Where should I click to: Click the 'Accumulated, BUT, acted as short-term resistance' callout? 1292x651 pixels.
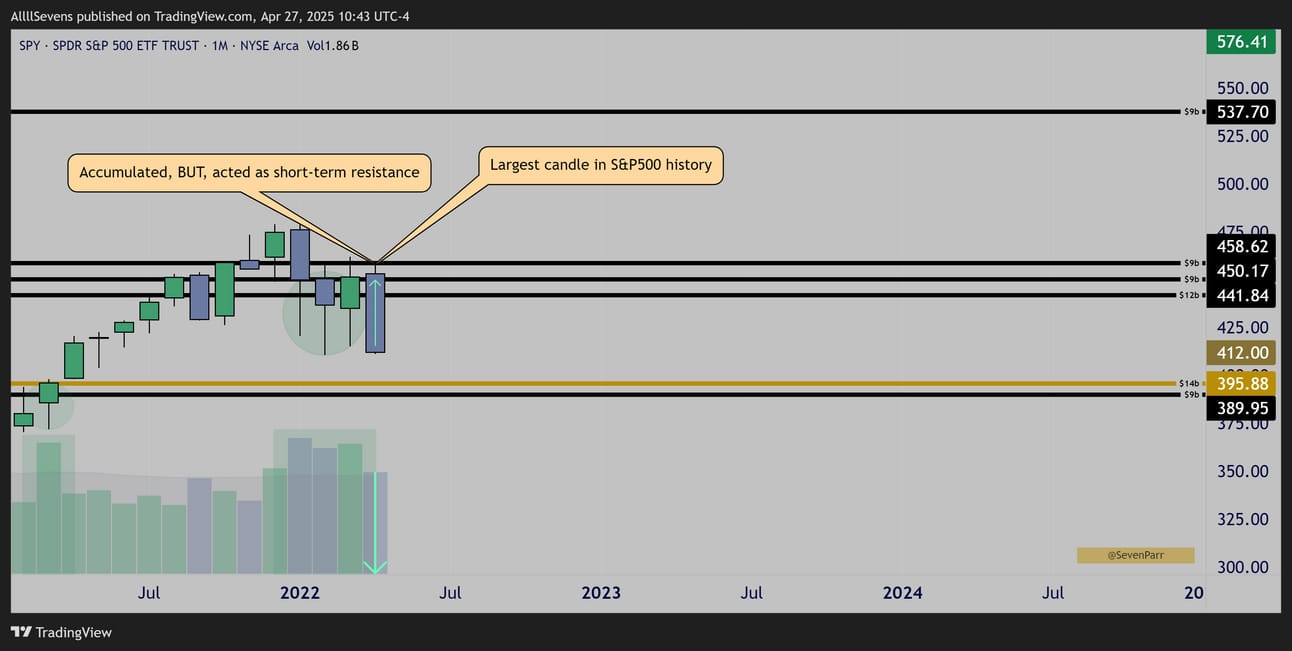(250, 172)
